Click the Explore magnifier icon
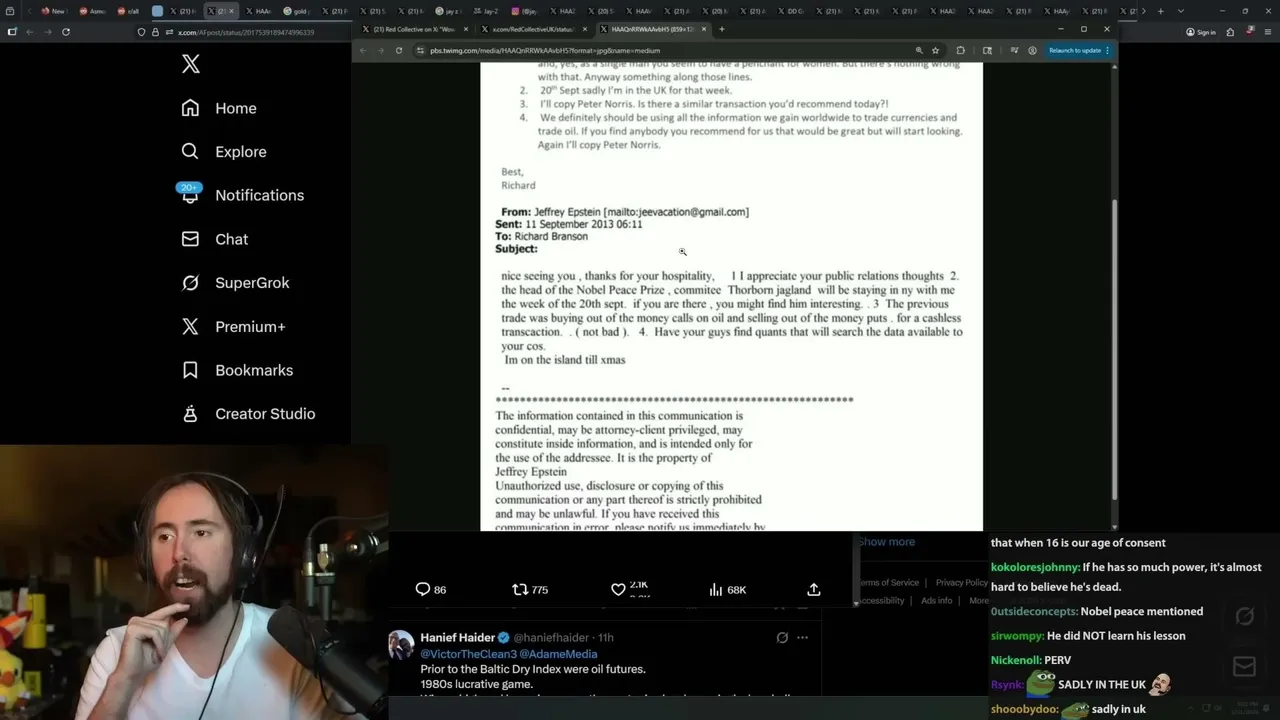The height and width of the screenshot is (720, 1280). coord(190,151)
